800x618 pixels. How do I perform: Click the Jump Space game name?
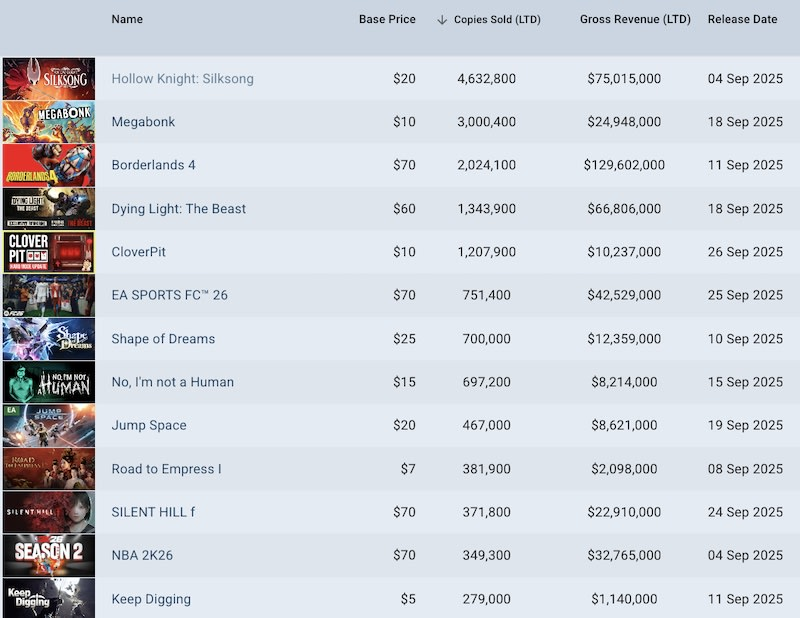click(x=149, y=425)
